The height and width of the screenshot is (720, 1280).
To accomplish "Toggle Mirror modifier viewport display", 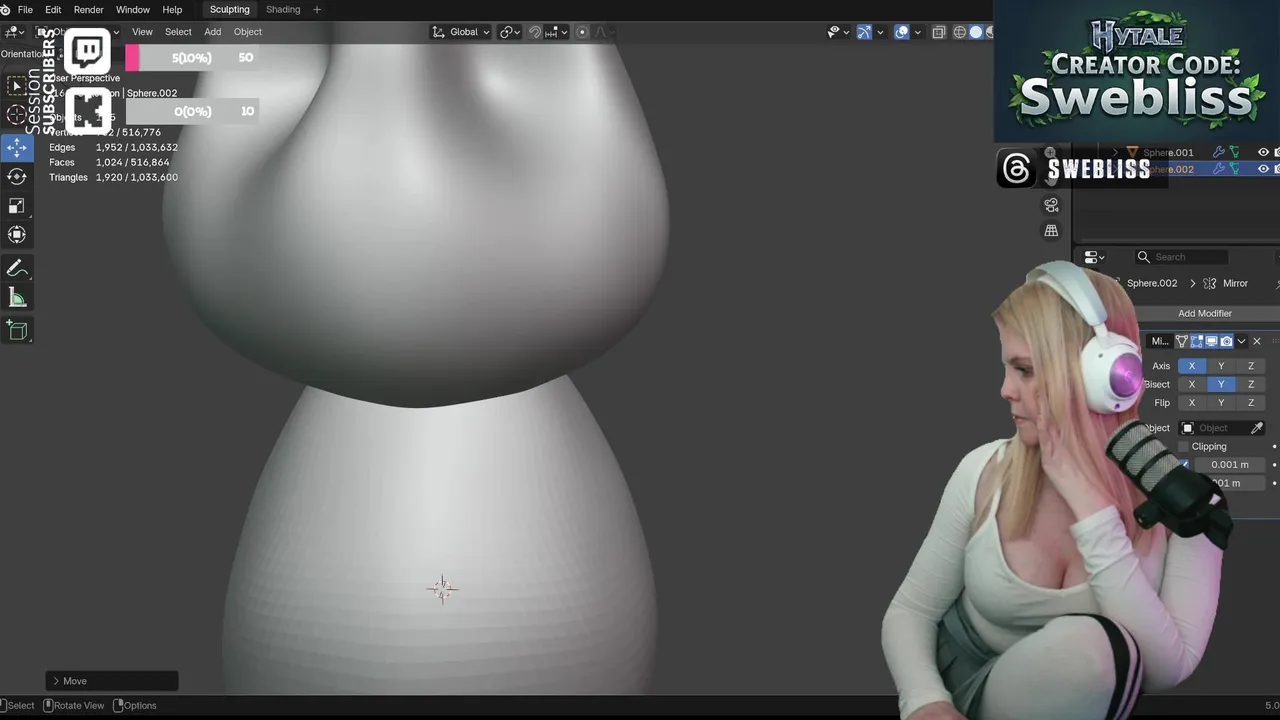I will 1211,341.
